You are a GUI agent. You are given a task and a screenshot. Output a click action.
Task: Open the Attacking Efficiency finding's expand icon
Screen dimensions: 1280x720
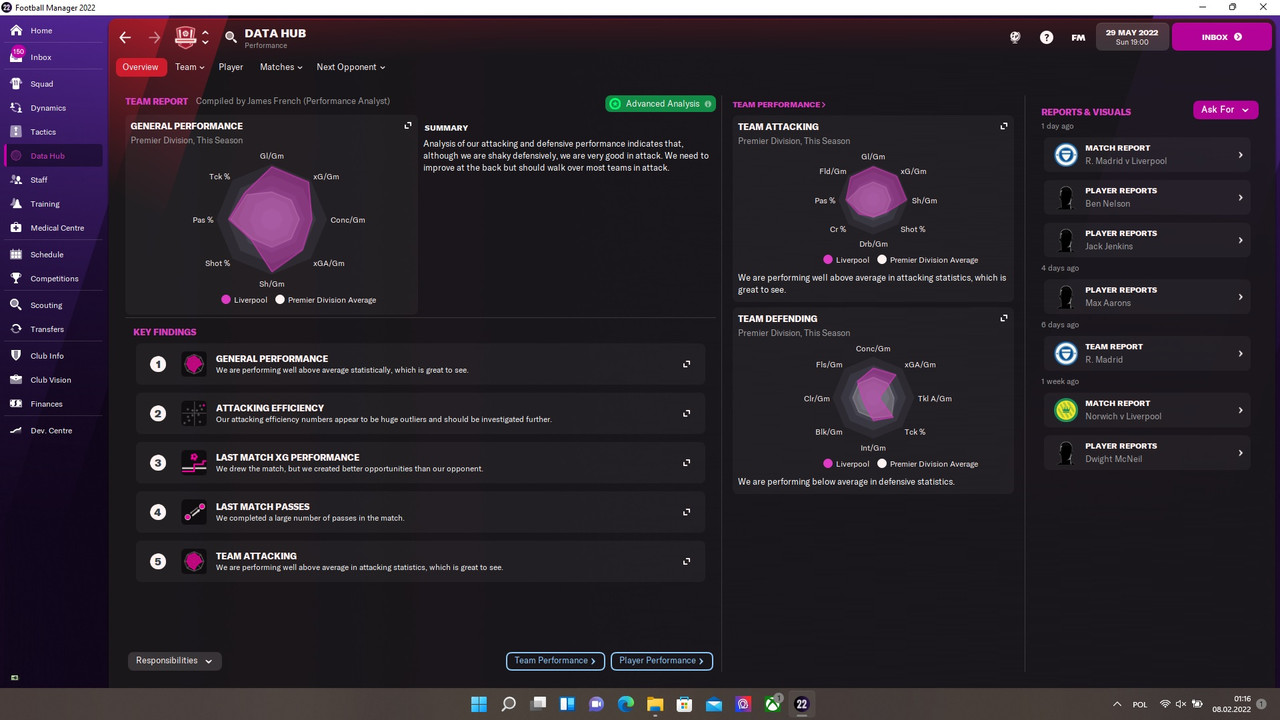click(687, 413)
